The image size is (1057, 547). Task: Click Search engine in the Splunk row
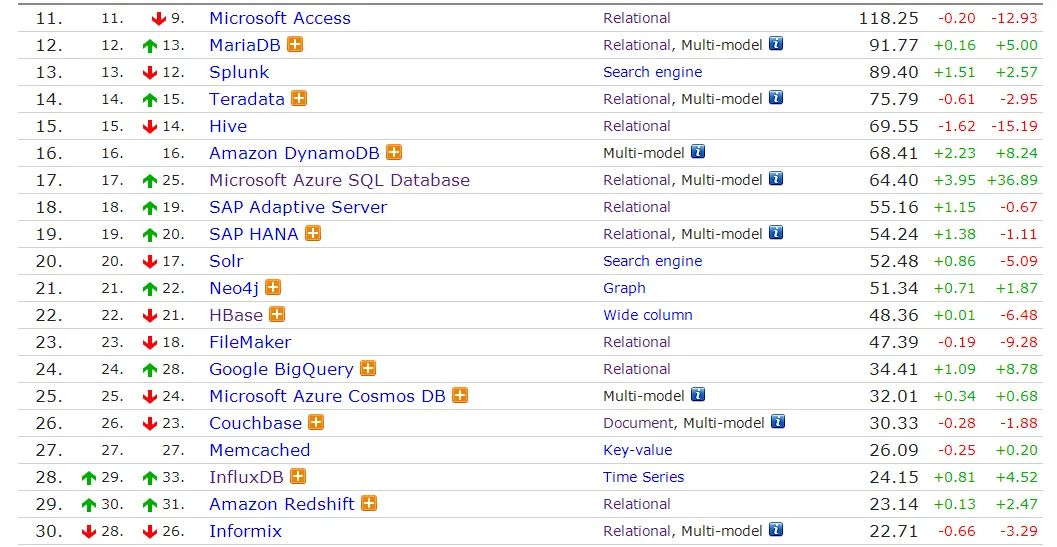[653, 72]
